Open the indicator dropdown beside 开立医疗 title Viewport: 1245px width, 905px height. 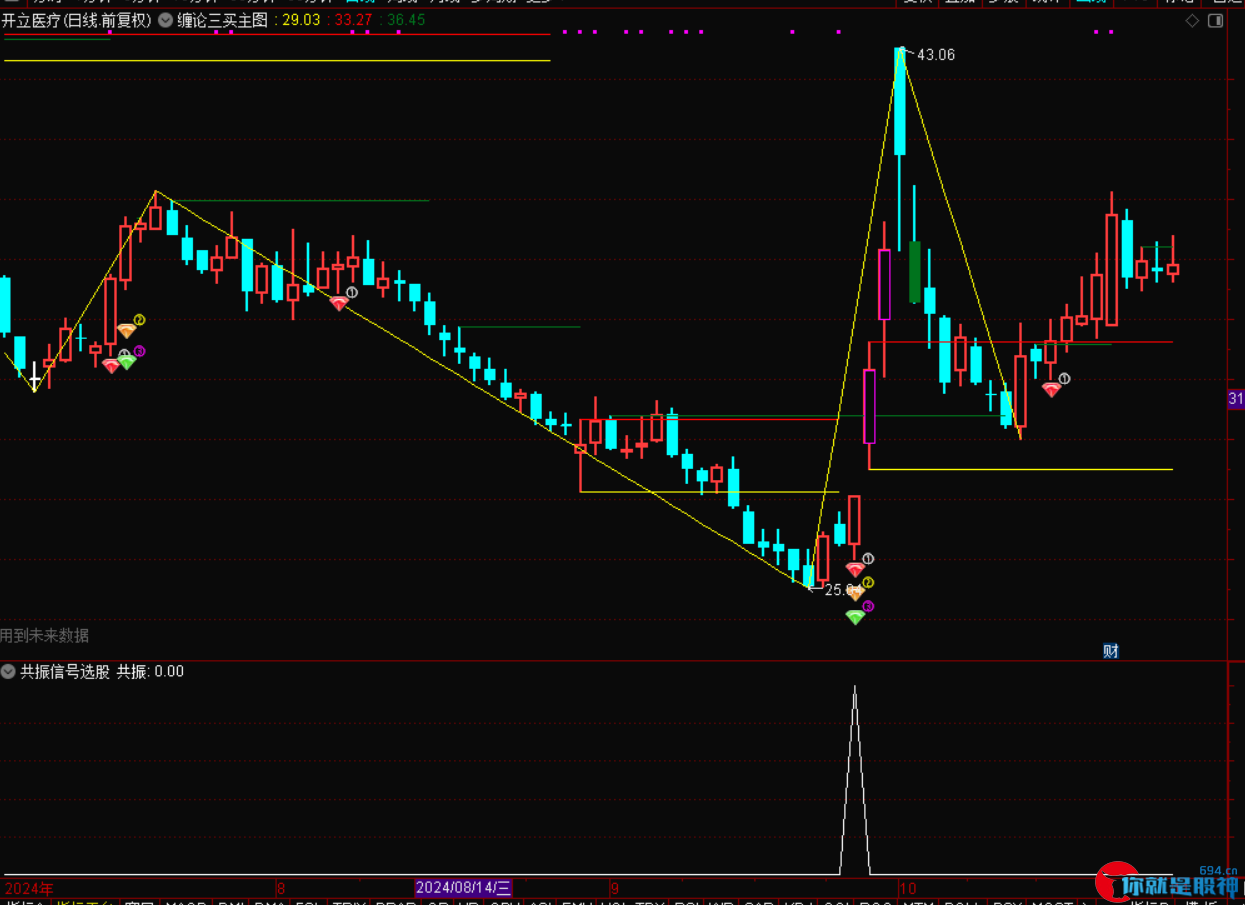point(165,20)
